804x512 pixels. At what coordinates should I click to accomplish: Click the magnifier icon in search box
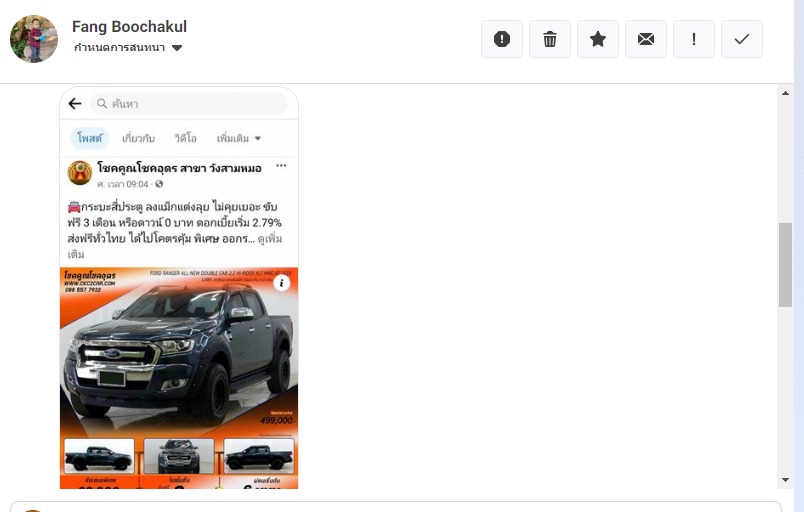(x=102, y=104)
